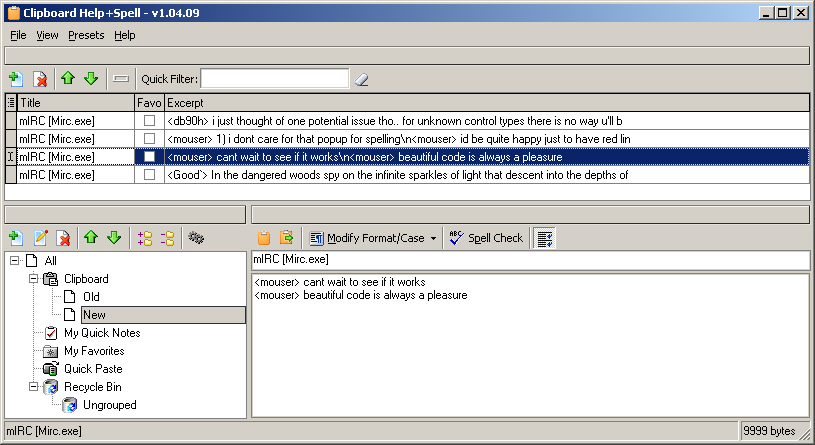Click the clipboard with green arrow icon
Screen dimensions: 815x445
click(286, 238)
